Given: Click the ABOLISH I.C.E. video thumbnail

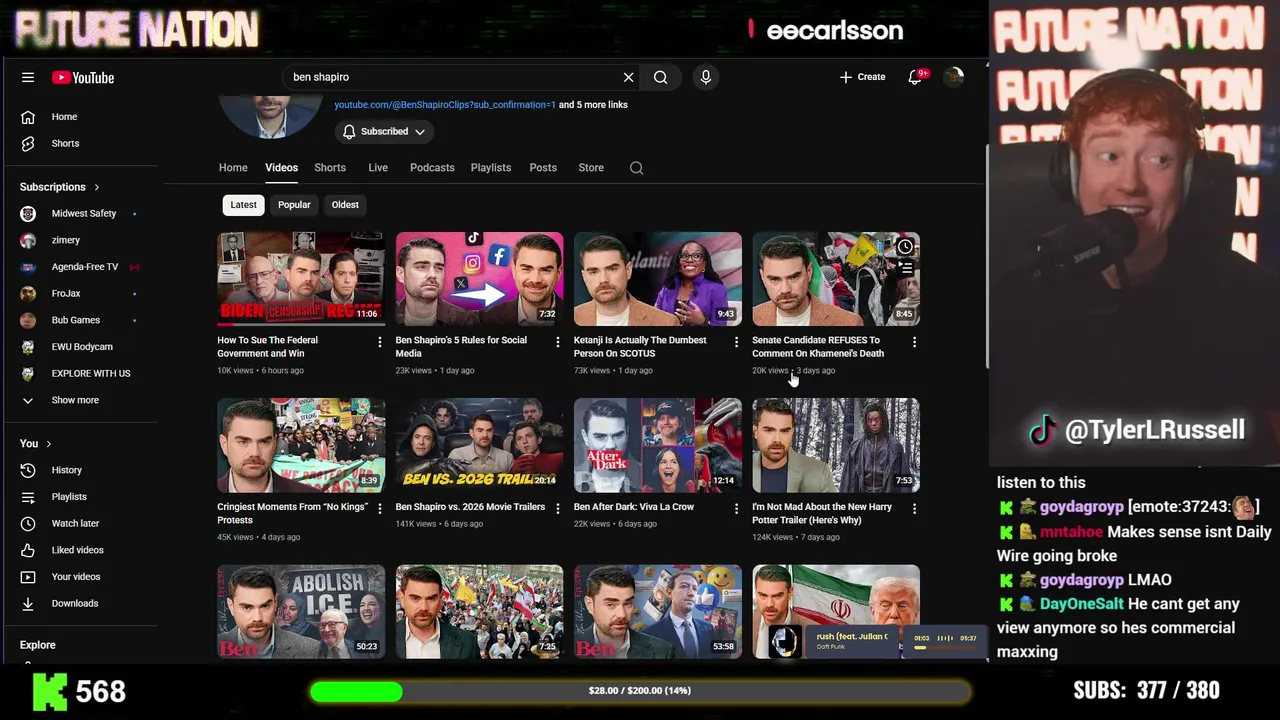Looking at the screenshot, I should click(301, 611).
